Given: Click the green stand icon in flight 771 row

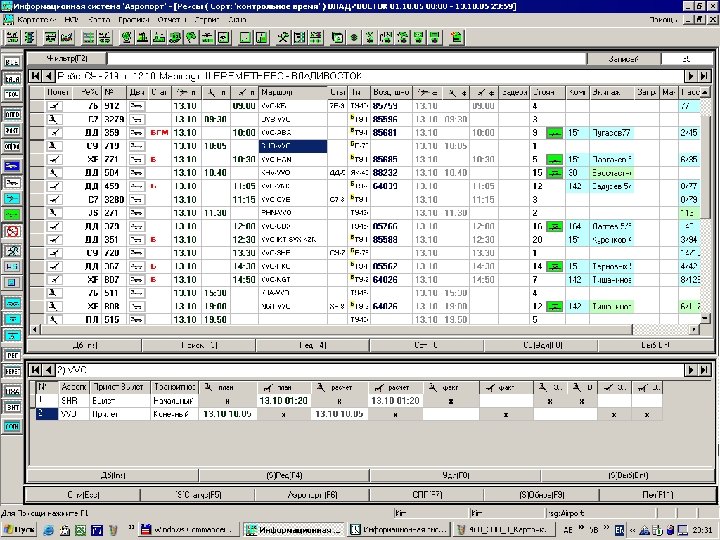Looking at the screenshot, I should click(555, 159).
